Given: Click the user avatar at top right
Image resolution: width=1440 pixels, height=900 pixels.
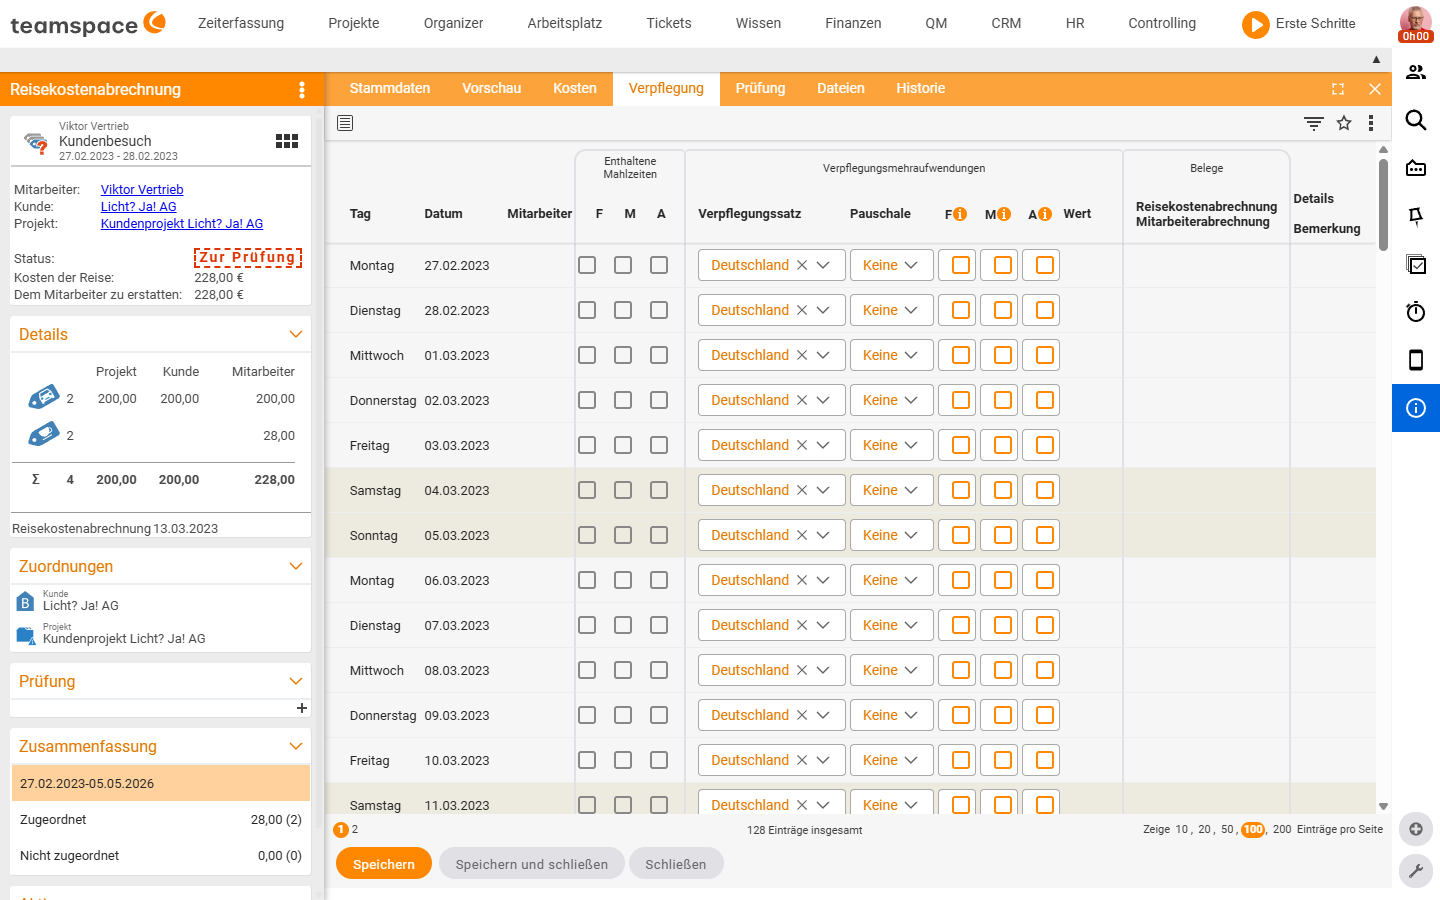Looking at the screenshot, I should tap(1415, 24).
